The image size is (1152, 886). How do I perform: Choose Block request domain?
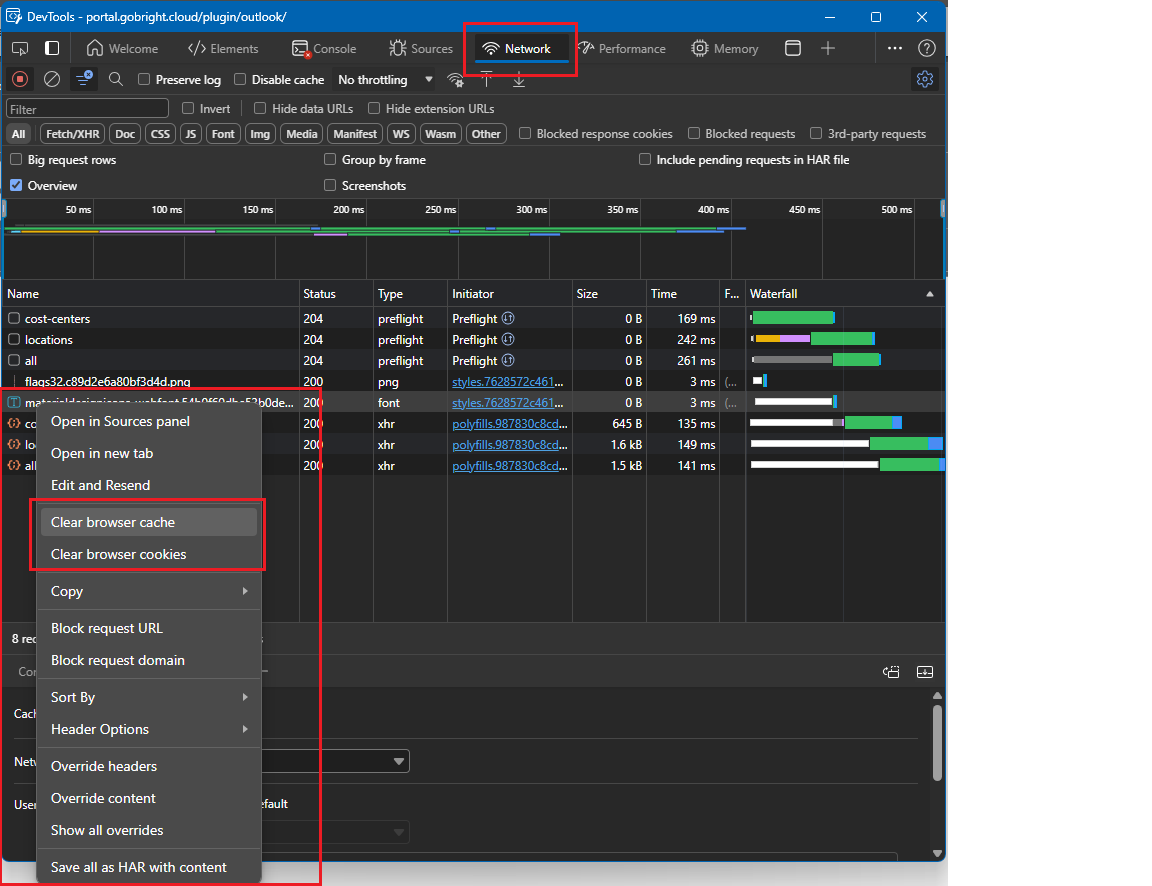click(149, 660)
